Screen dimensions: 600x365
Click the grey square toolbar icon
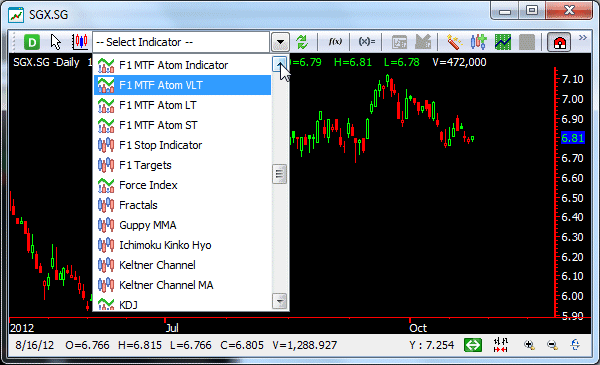coord(527,42)
